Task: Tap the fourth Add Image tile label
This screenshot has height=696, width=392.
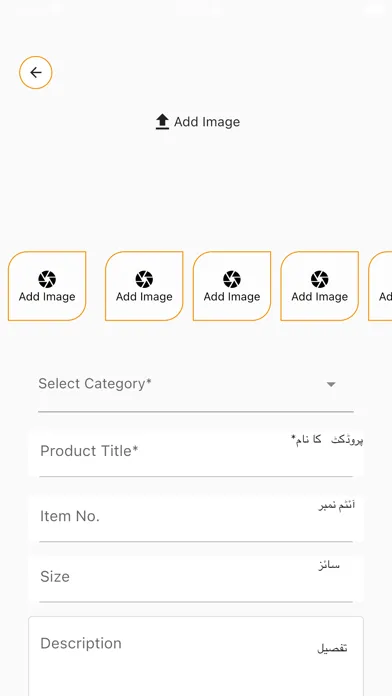Action: pos(320,297)
